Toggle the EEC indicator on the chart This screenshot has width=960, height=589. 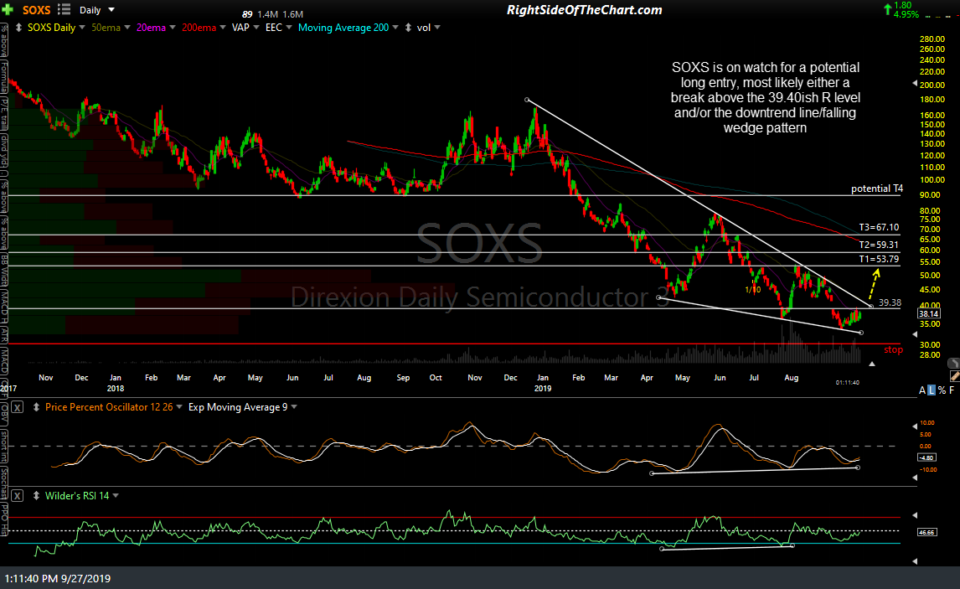pyautogui.click(x=272, y=28)
